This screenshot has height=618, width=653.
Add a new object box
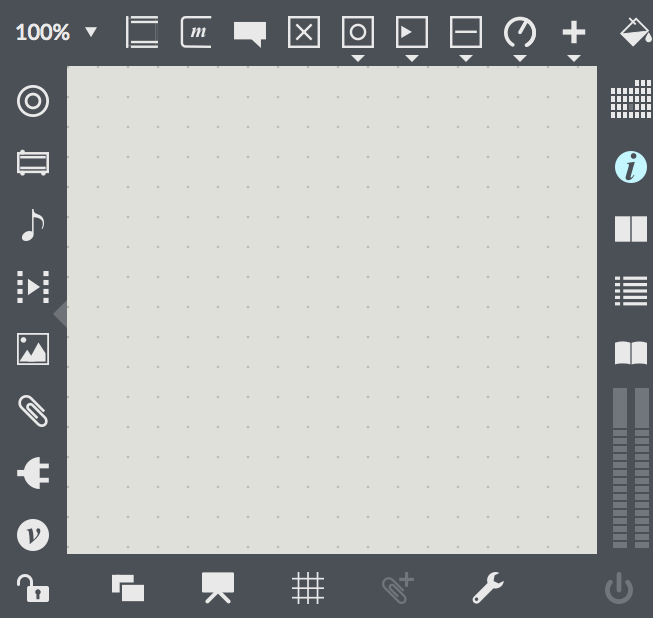coord(142,32)
